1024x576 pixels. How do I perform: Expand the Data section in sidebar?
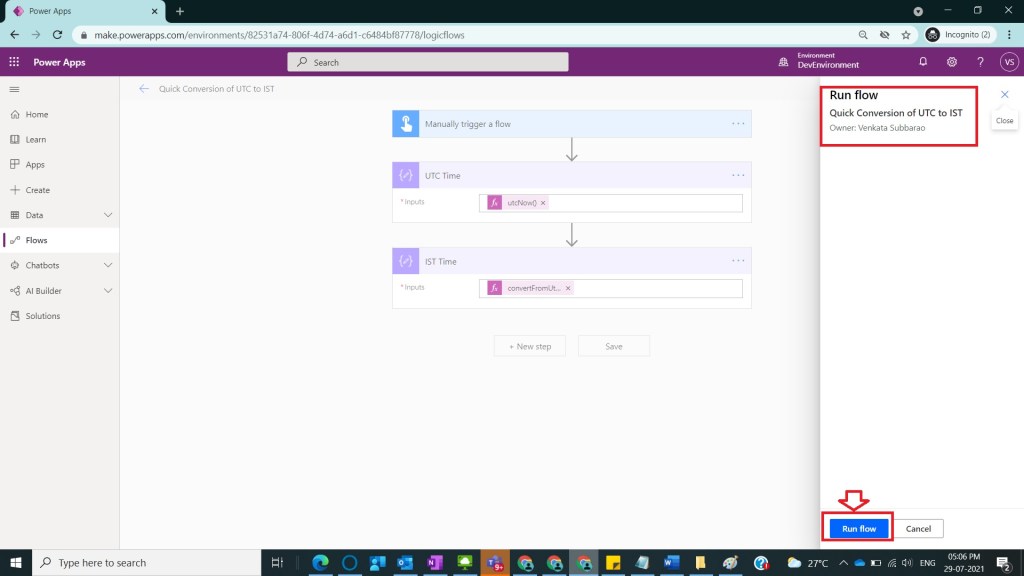pyautogui.click(x=108, y=215)
